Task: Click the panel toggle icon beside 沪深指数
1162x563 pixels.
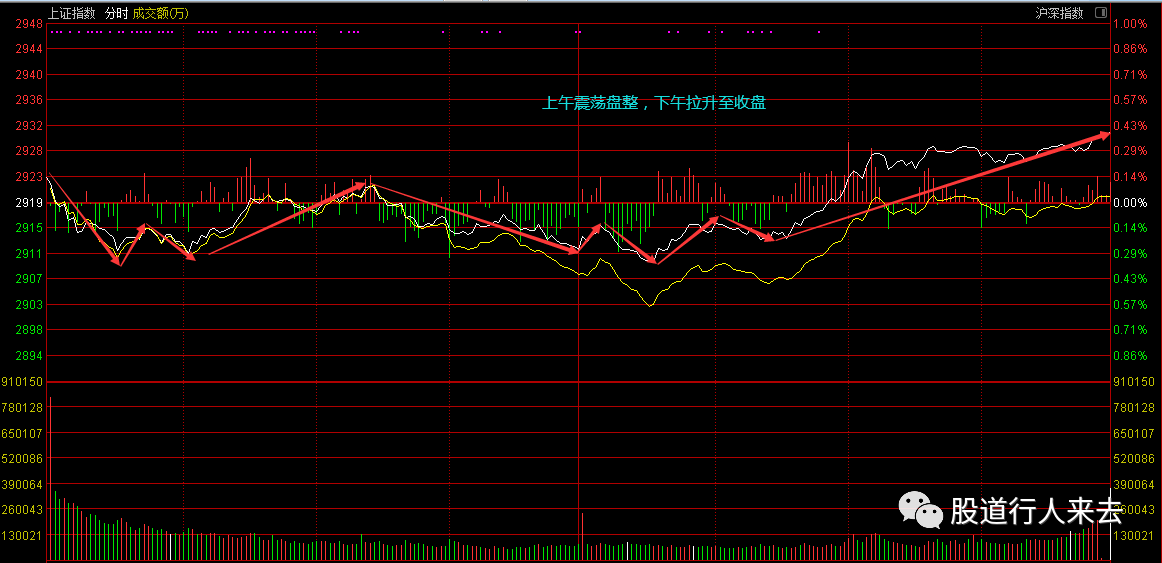Action: click(1101, 13)
